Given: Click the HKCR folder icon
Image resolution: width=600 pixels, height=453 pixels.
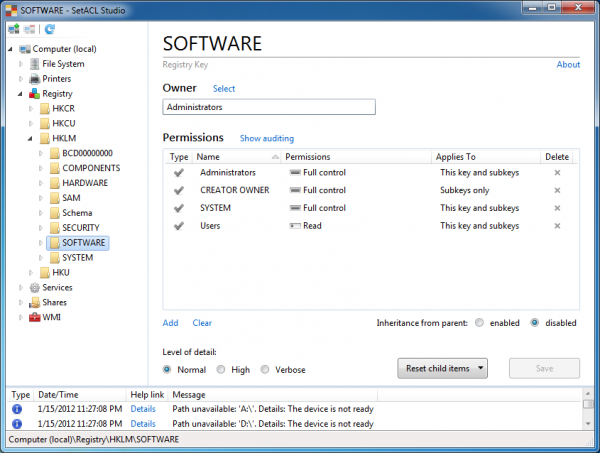Looking at the screenshot, I should coord(45,109).
